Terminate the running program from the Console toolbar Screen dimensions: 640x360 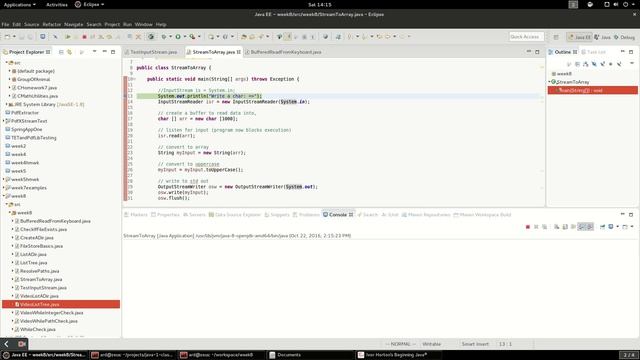(x=528, y=227)
